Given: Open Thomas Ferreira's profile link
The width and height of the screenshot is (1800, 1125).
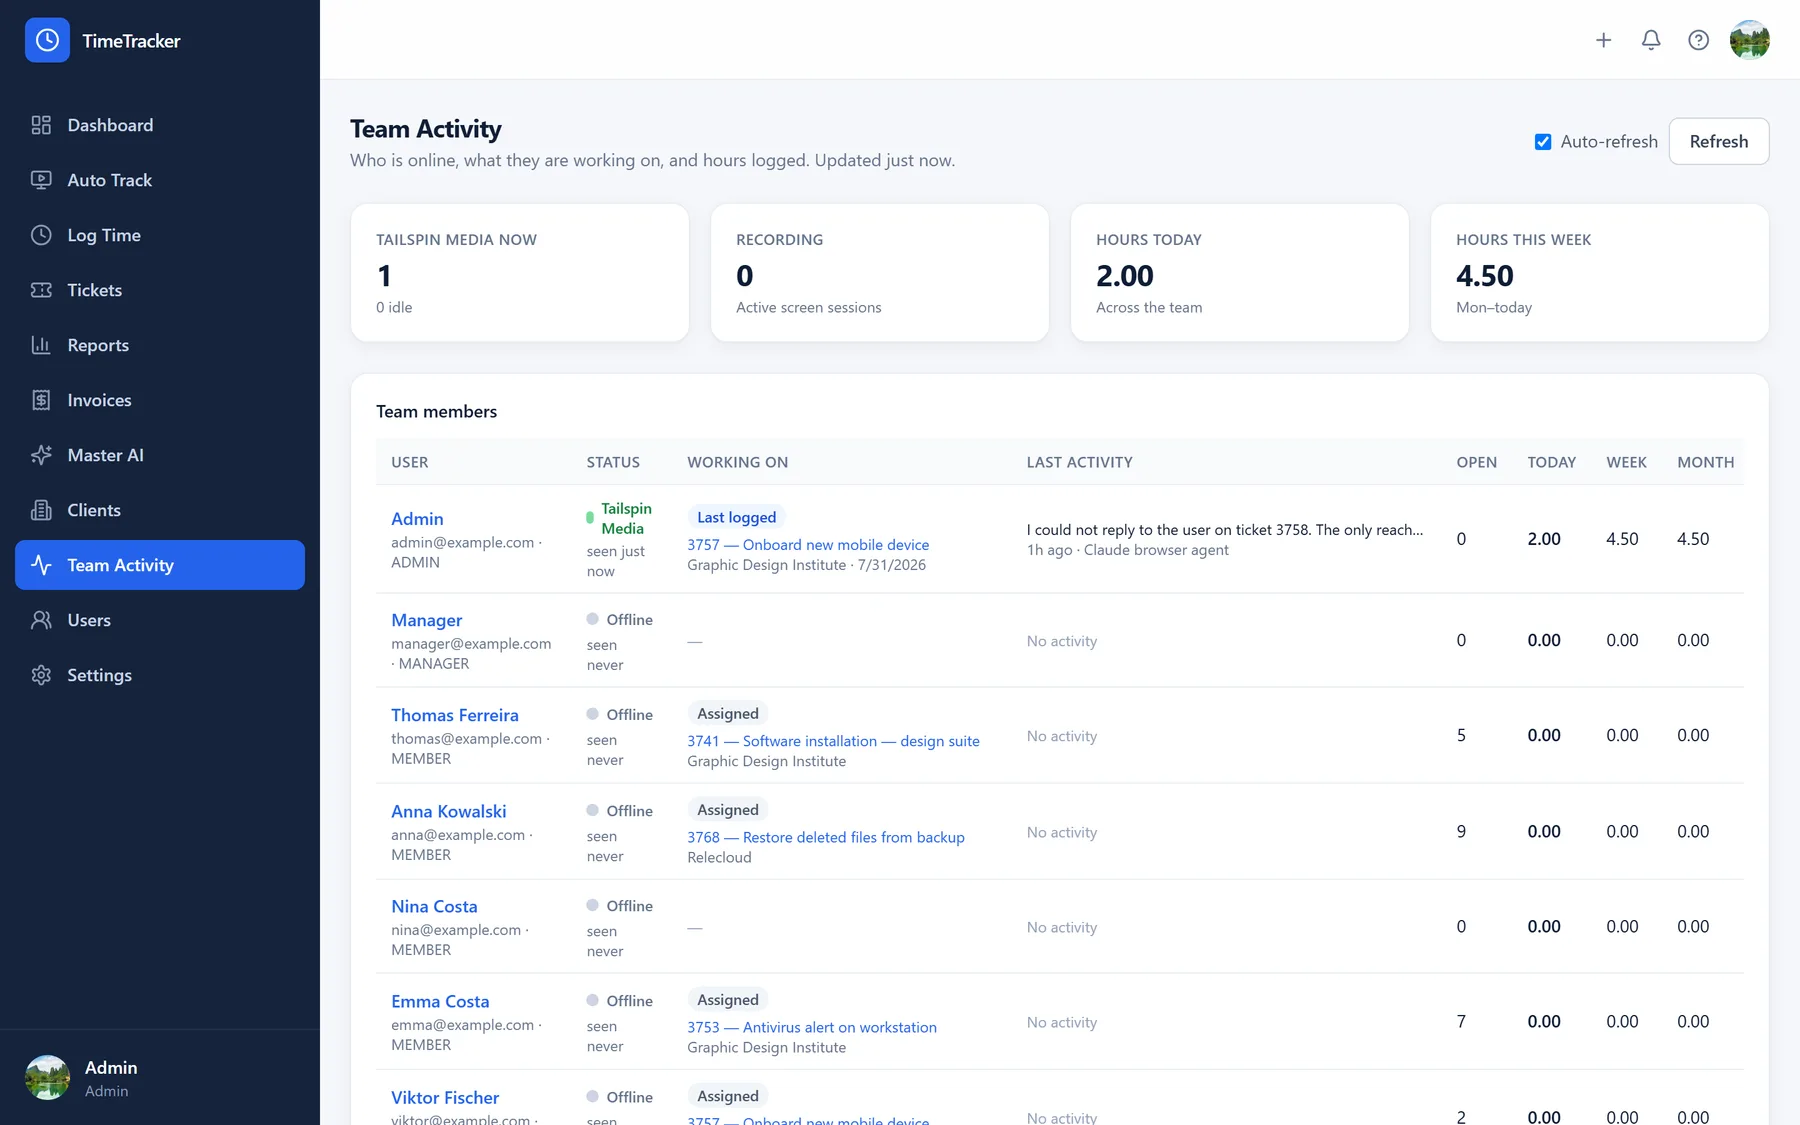Looking at the screenshot, I should (x=455, y=715).
